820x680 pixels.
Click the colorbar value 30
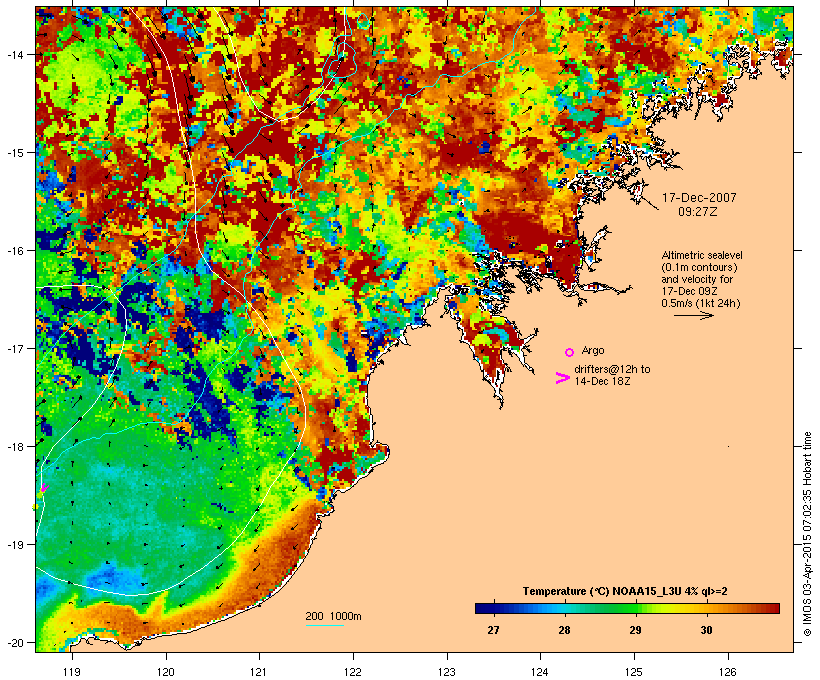(707, 630)
